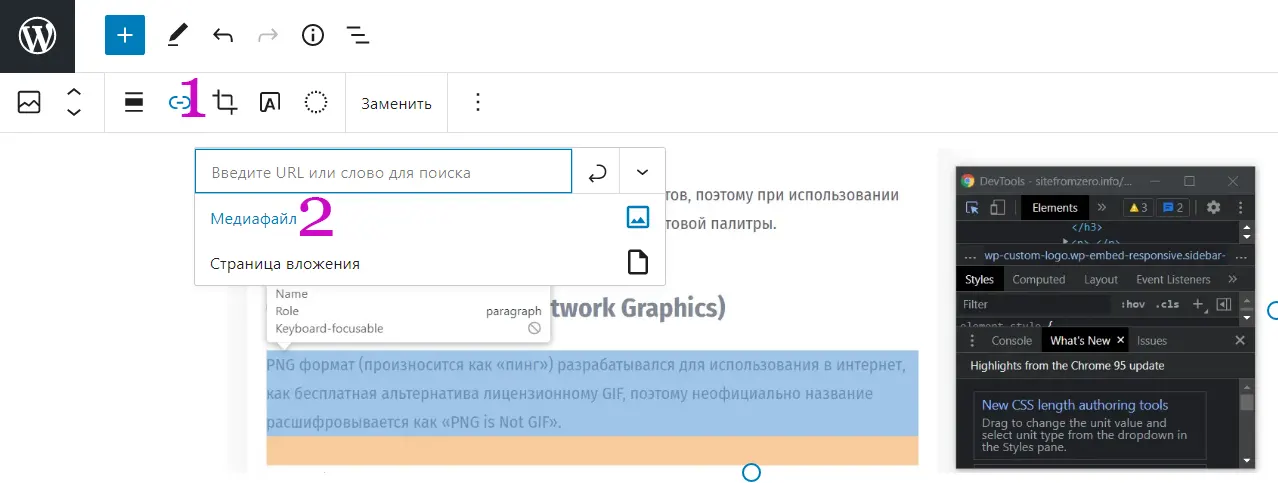The height and width of the screenshot is (483, 1278).
Task: Open the list view outline
Action: click(358, 36)
